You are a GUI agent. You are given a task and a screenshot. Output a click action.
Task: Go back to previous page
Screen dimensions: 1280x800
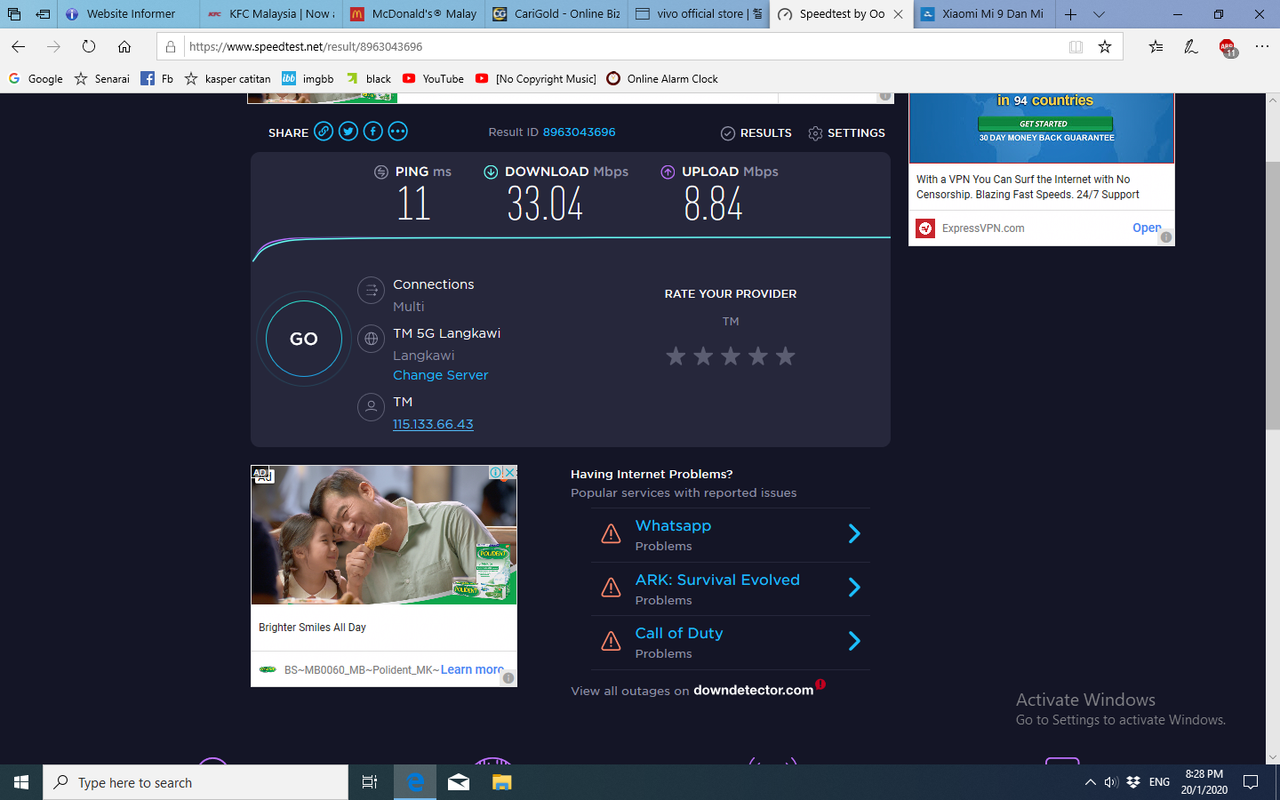pos(19,46)
